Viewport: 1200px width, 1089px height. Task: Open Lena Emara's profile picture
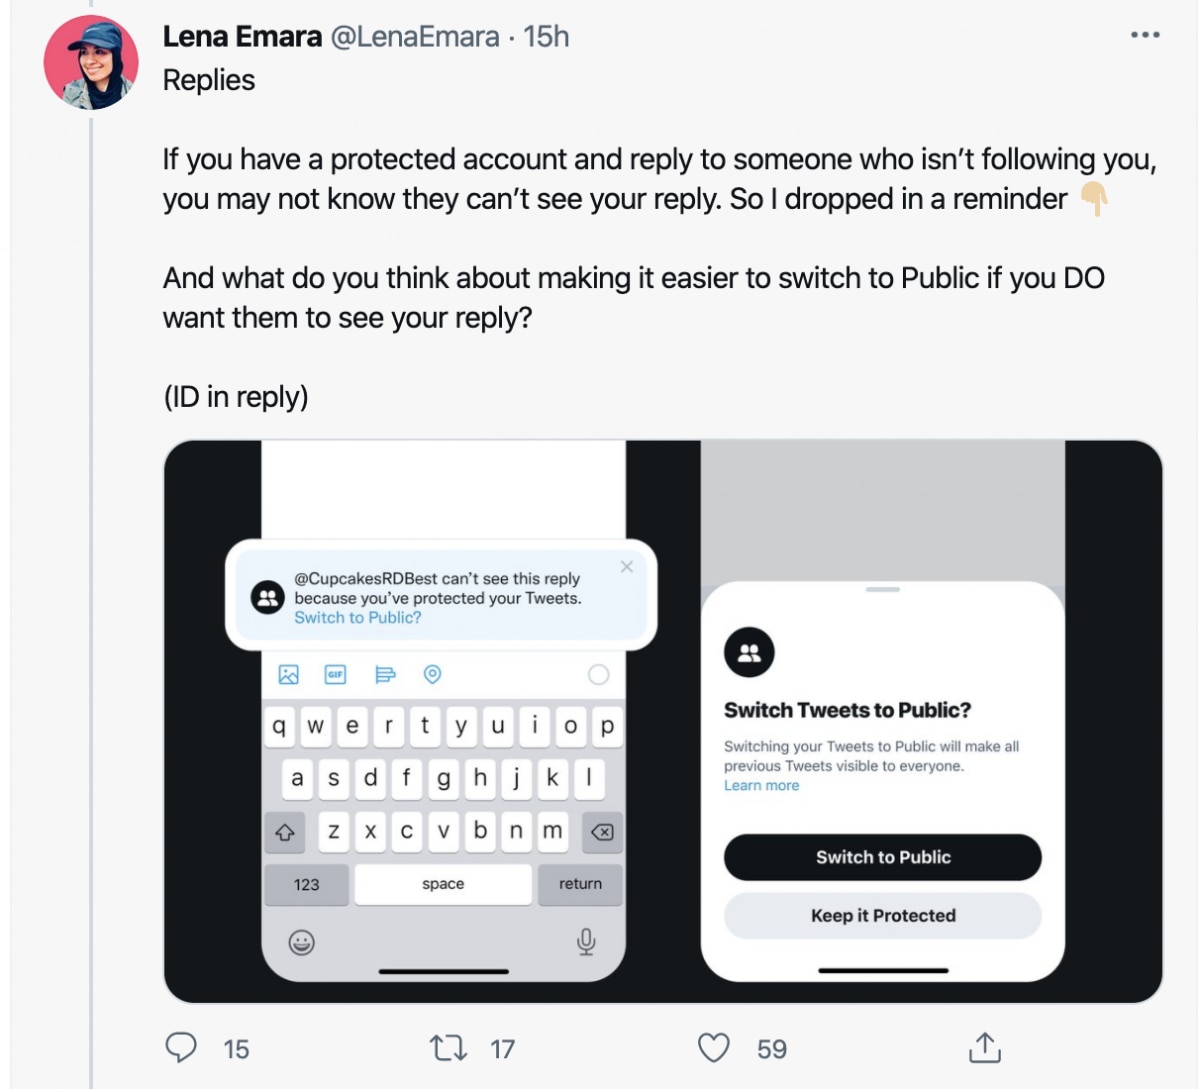[91, 62]
